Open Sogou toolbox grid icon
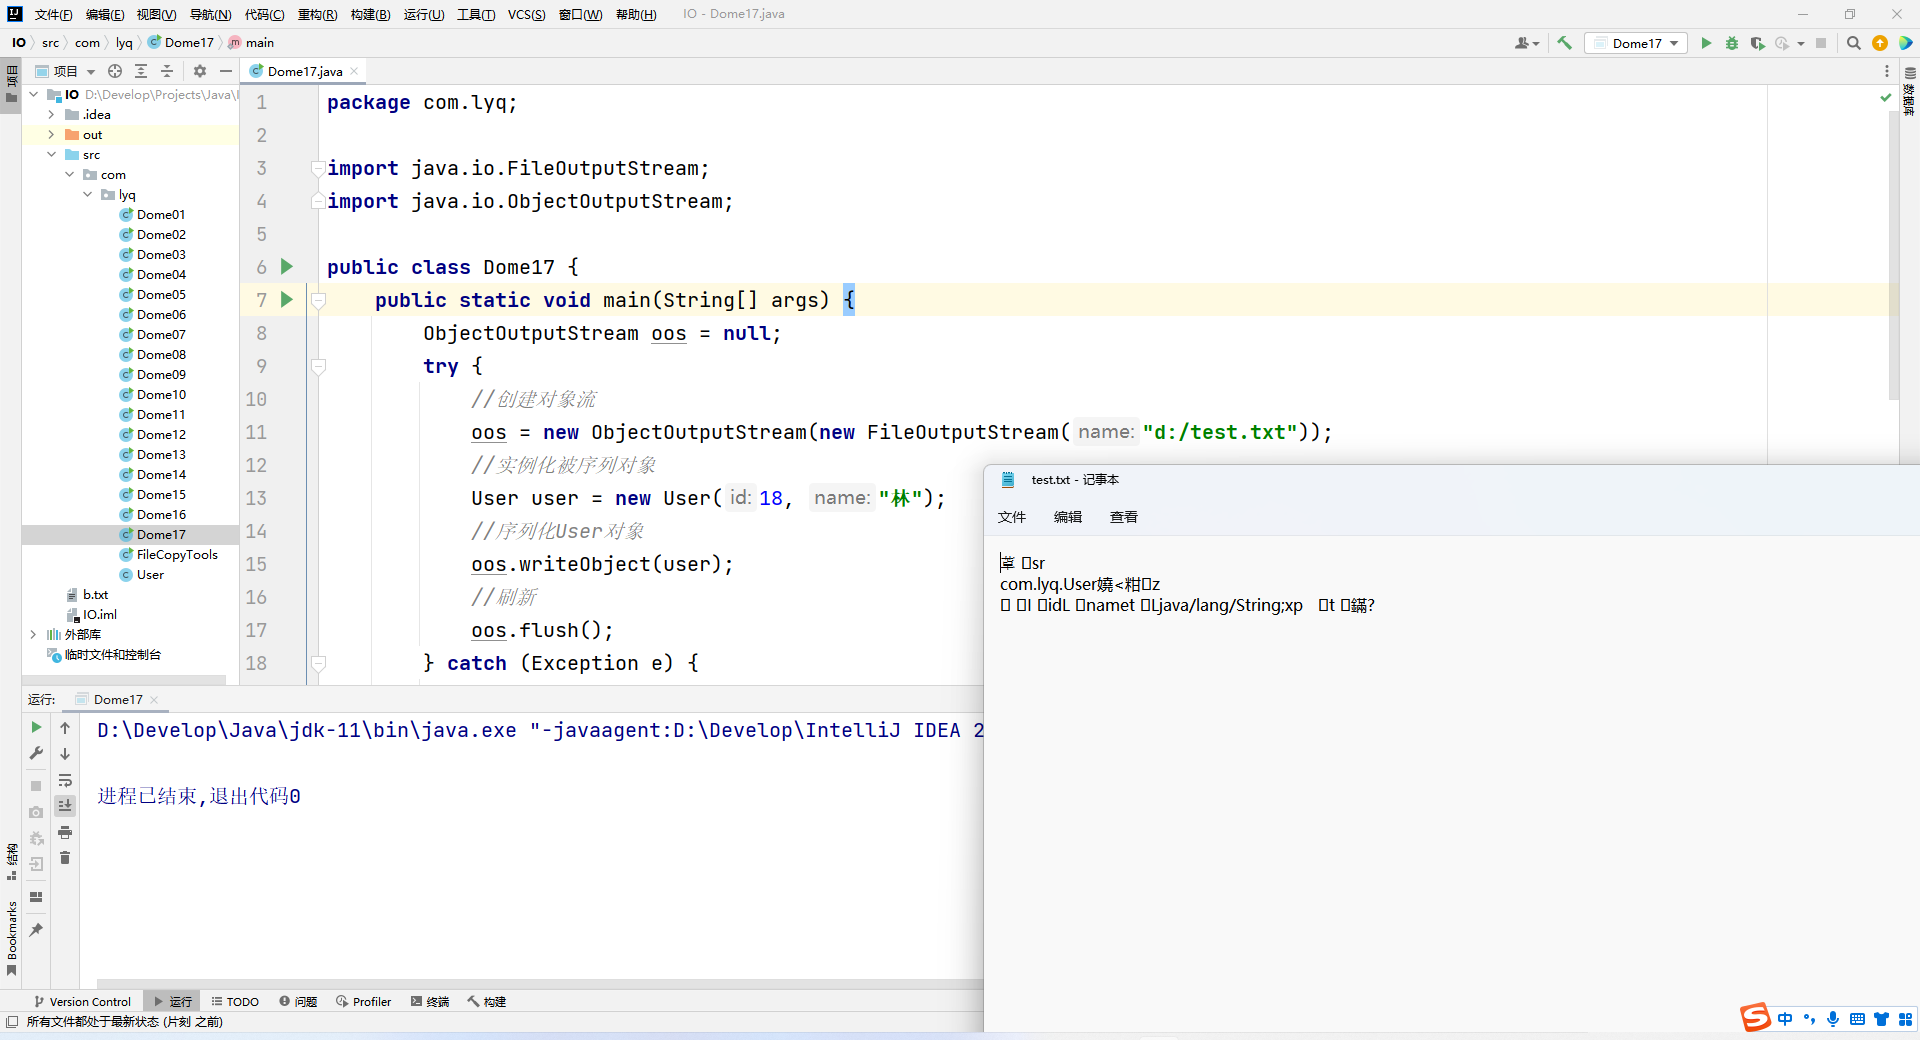The height and width of the screenshot is (1040, 1920). coord(1905,1019)
